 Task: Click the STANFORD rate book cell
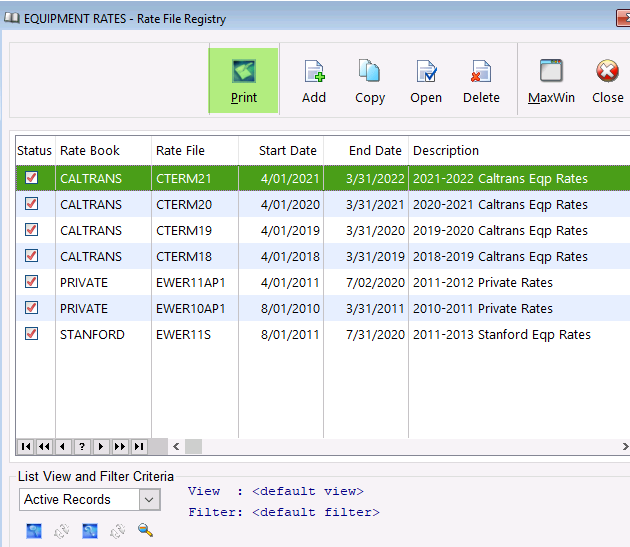(103, 334)
